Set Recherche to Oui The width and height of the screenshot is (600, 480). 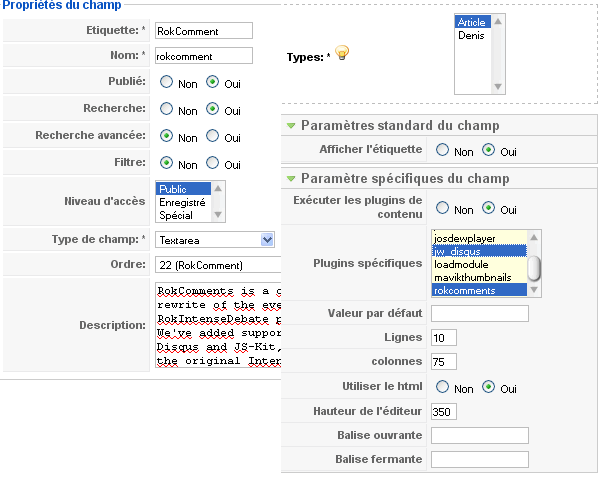click(212, 109)
